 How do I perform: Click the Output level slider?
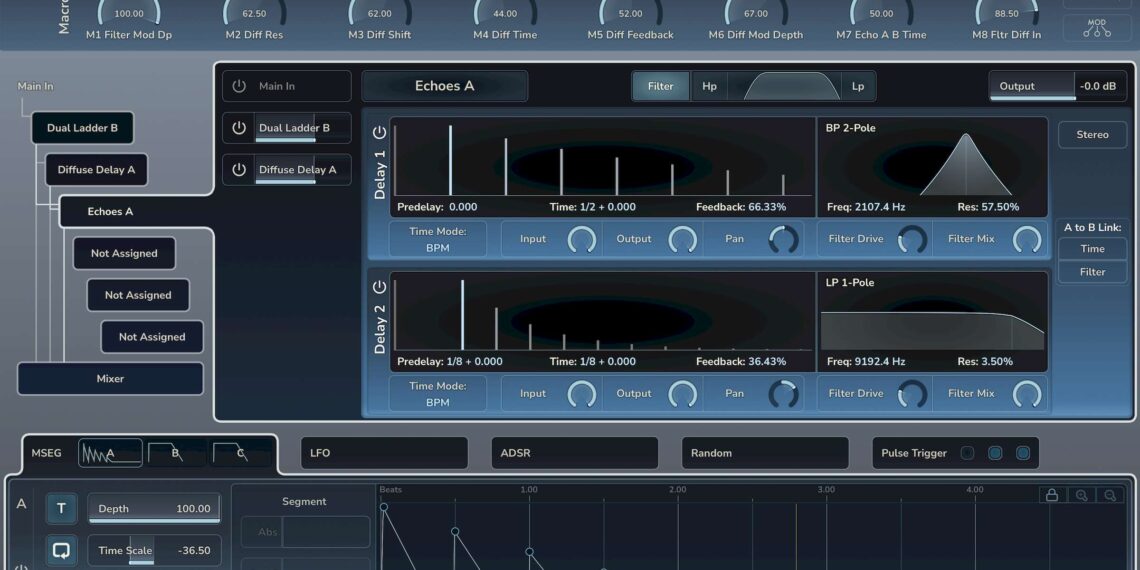point(1031,86)
